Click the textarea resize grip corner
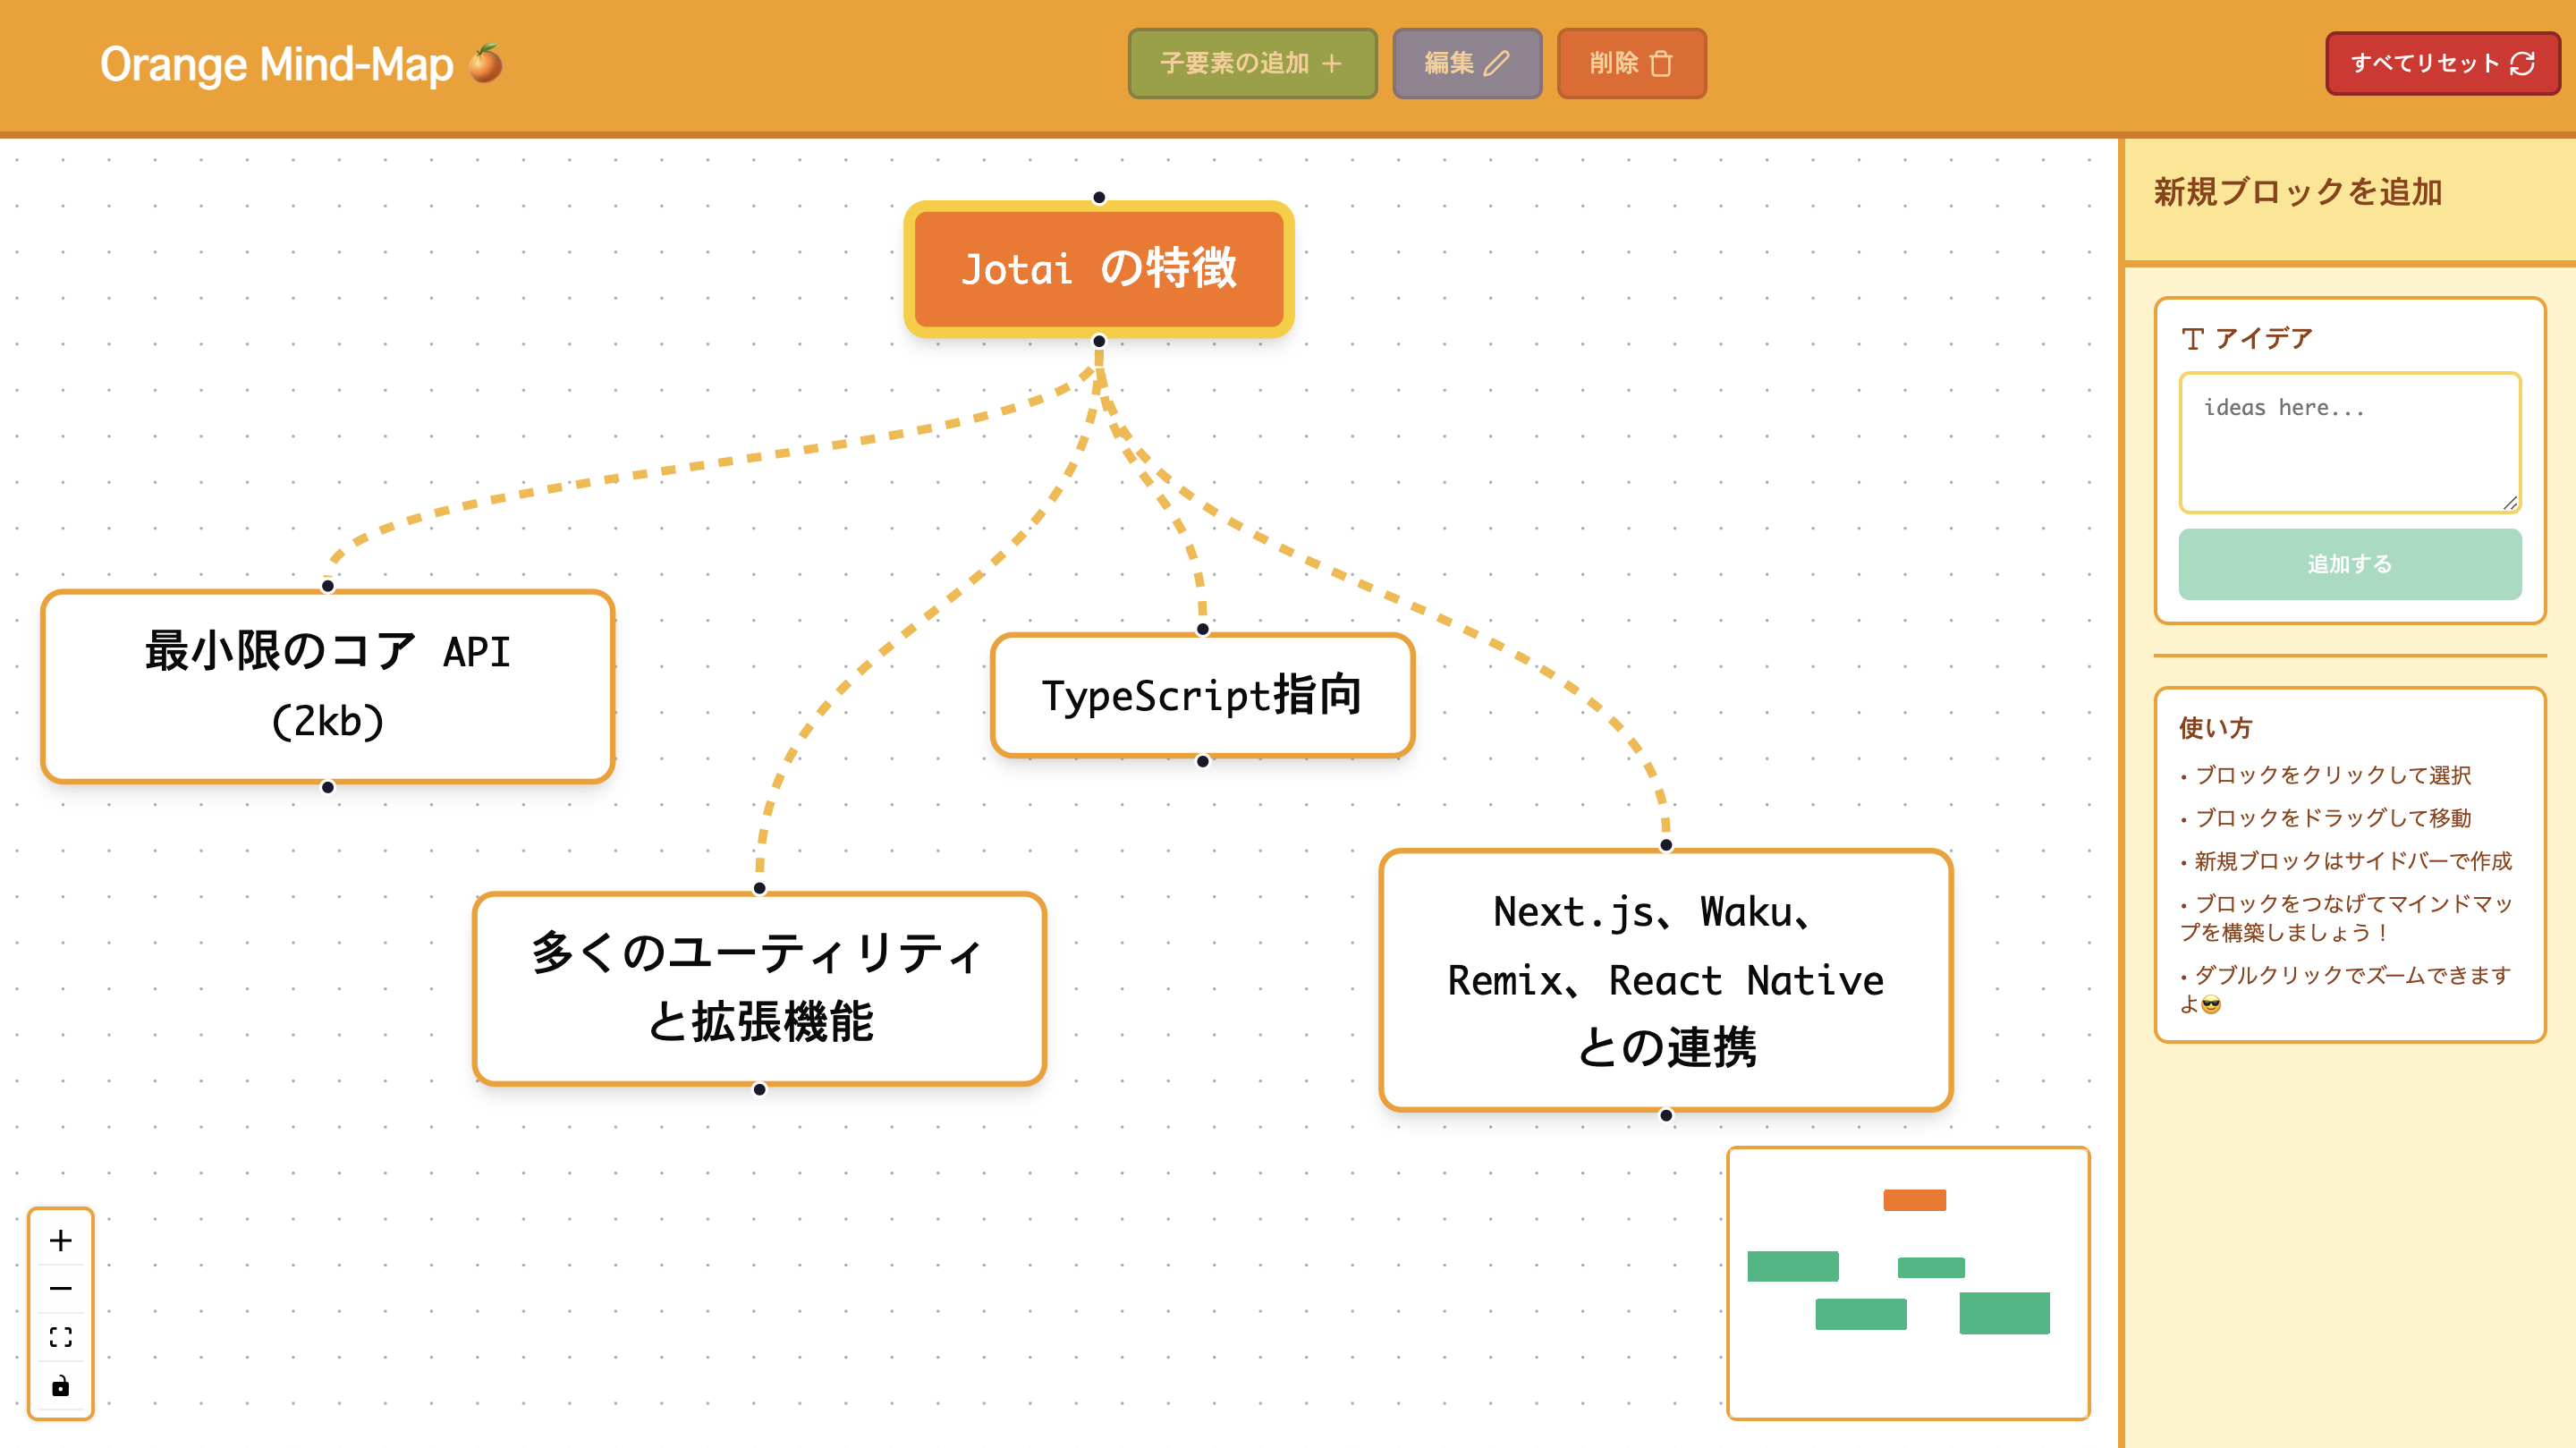 click(x=2510, y=503)
